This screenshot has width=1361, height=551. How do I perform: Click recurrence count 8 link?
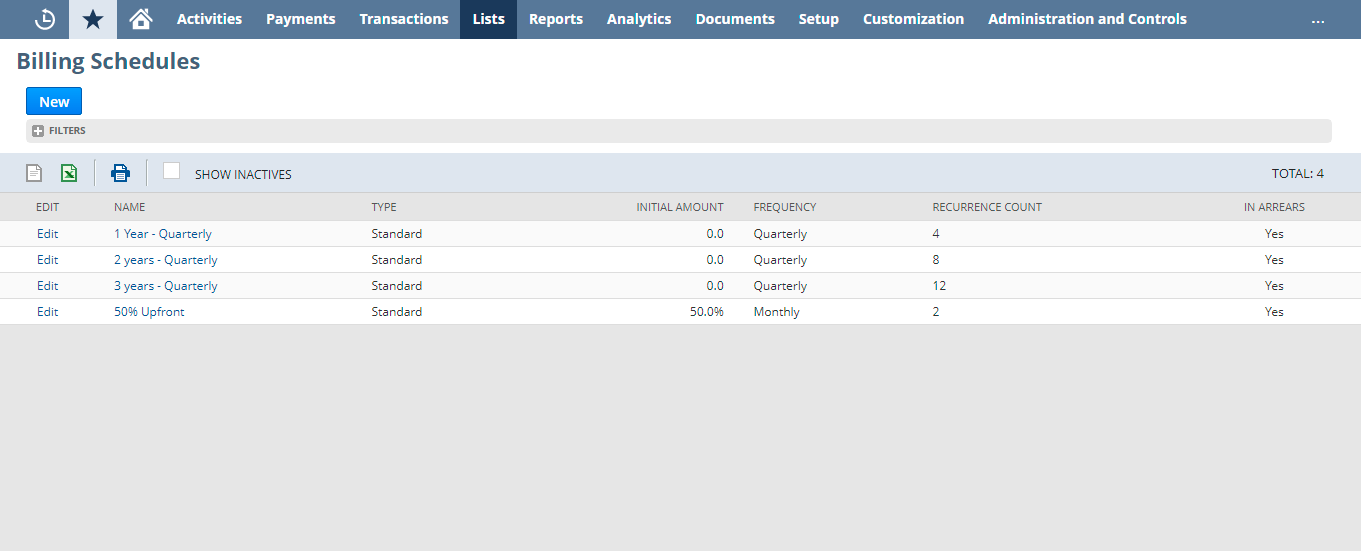click(936, 260)
